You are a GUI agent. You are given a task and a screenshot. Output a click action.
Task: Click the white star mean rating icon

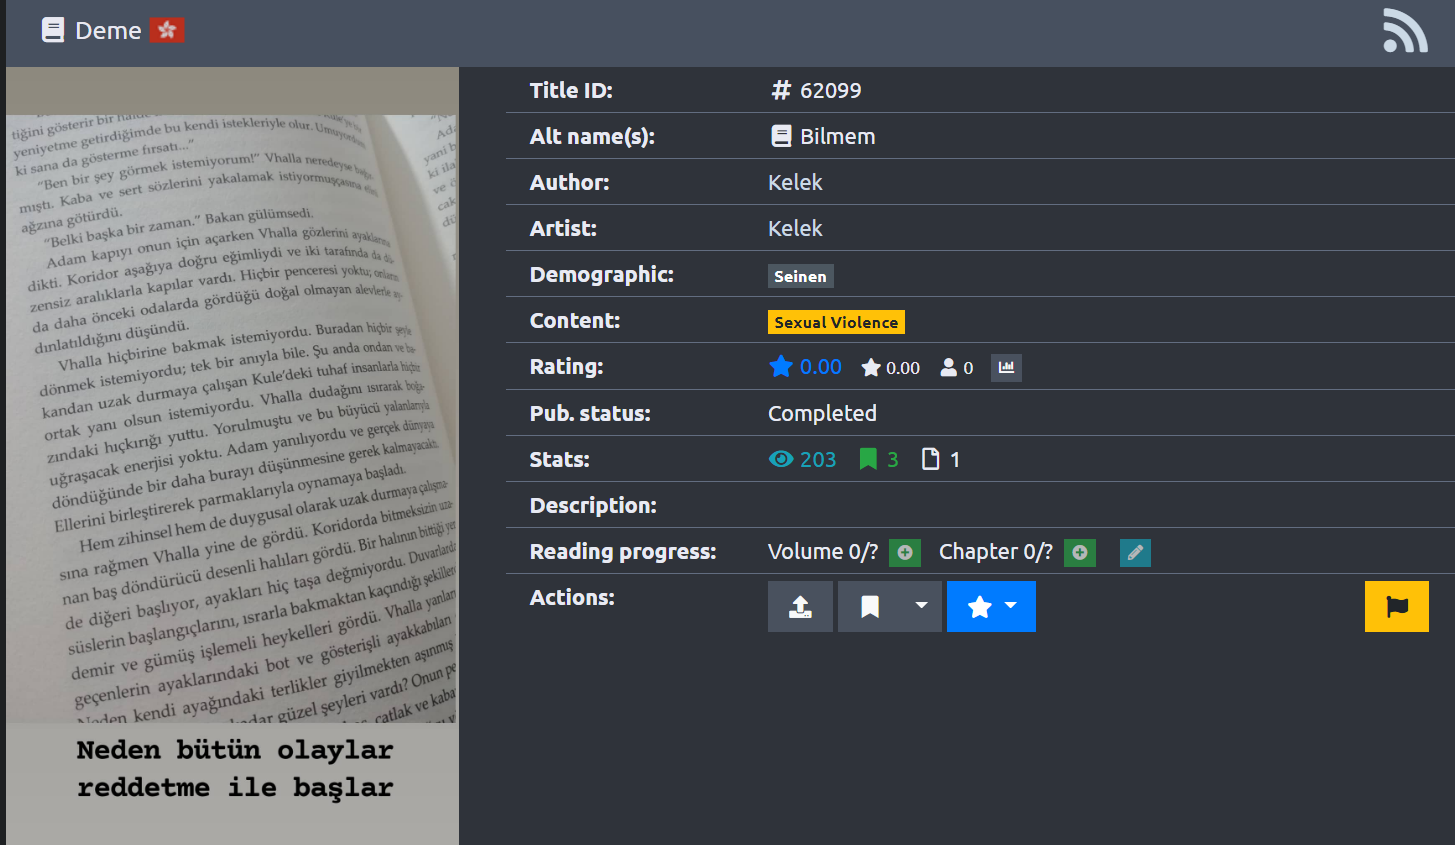[x=871, y=368]
